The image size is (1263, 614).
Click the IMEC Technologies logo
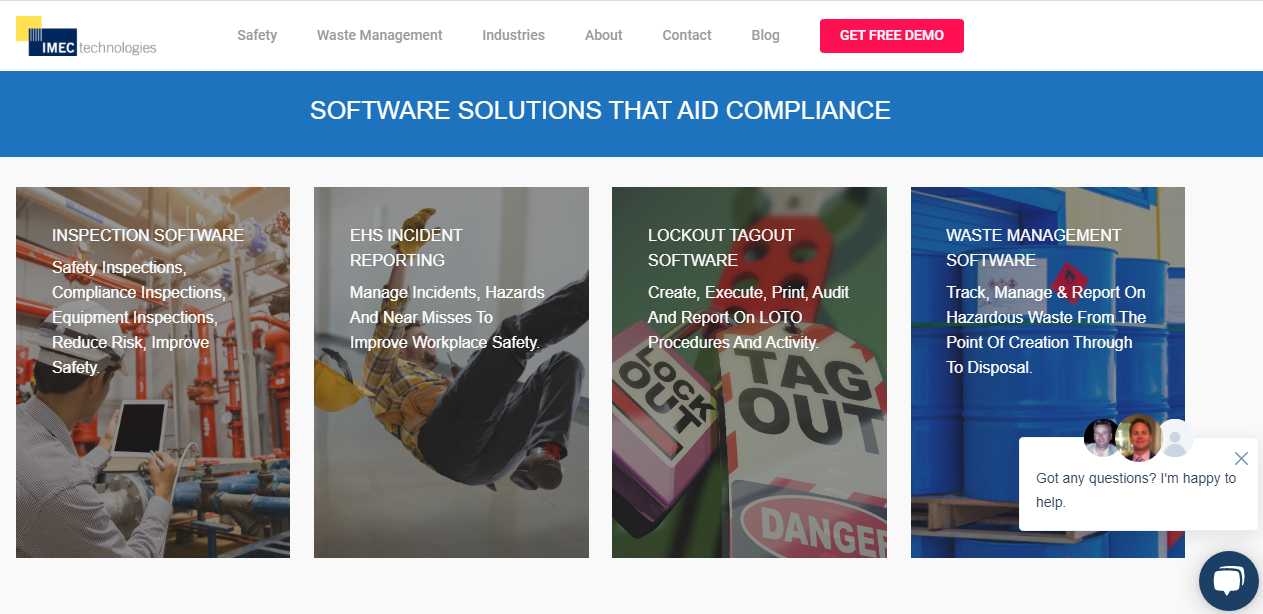[x=86, y=36]
